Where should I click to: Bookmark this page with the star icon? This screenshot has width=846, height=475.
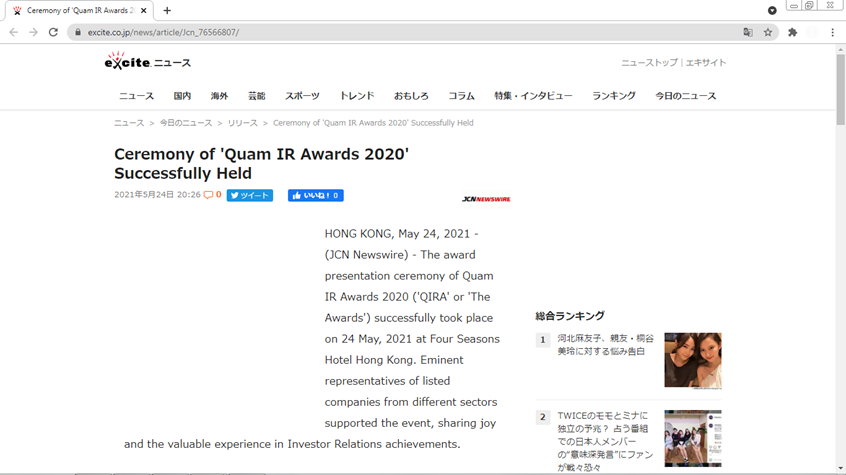pyautogui.click(x=768, y=32)
